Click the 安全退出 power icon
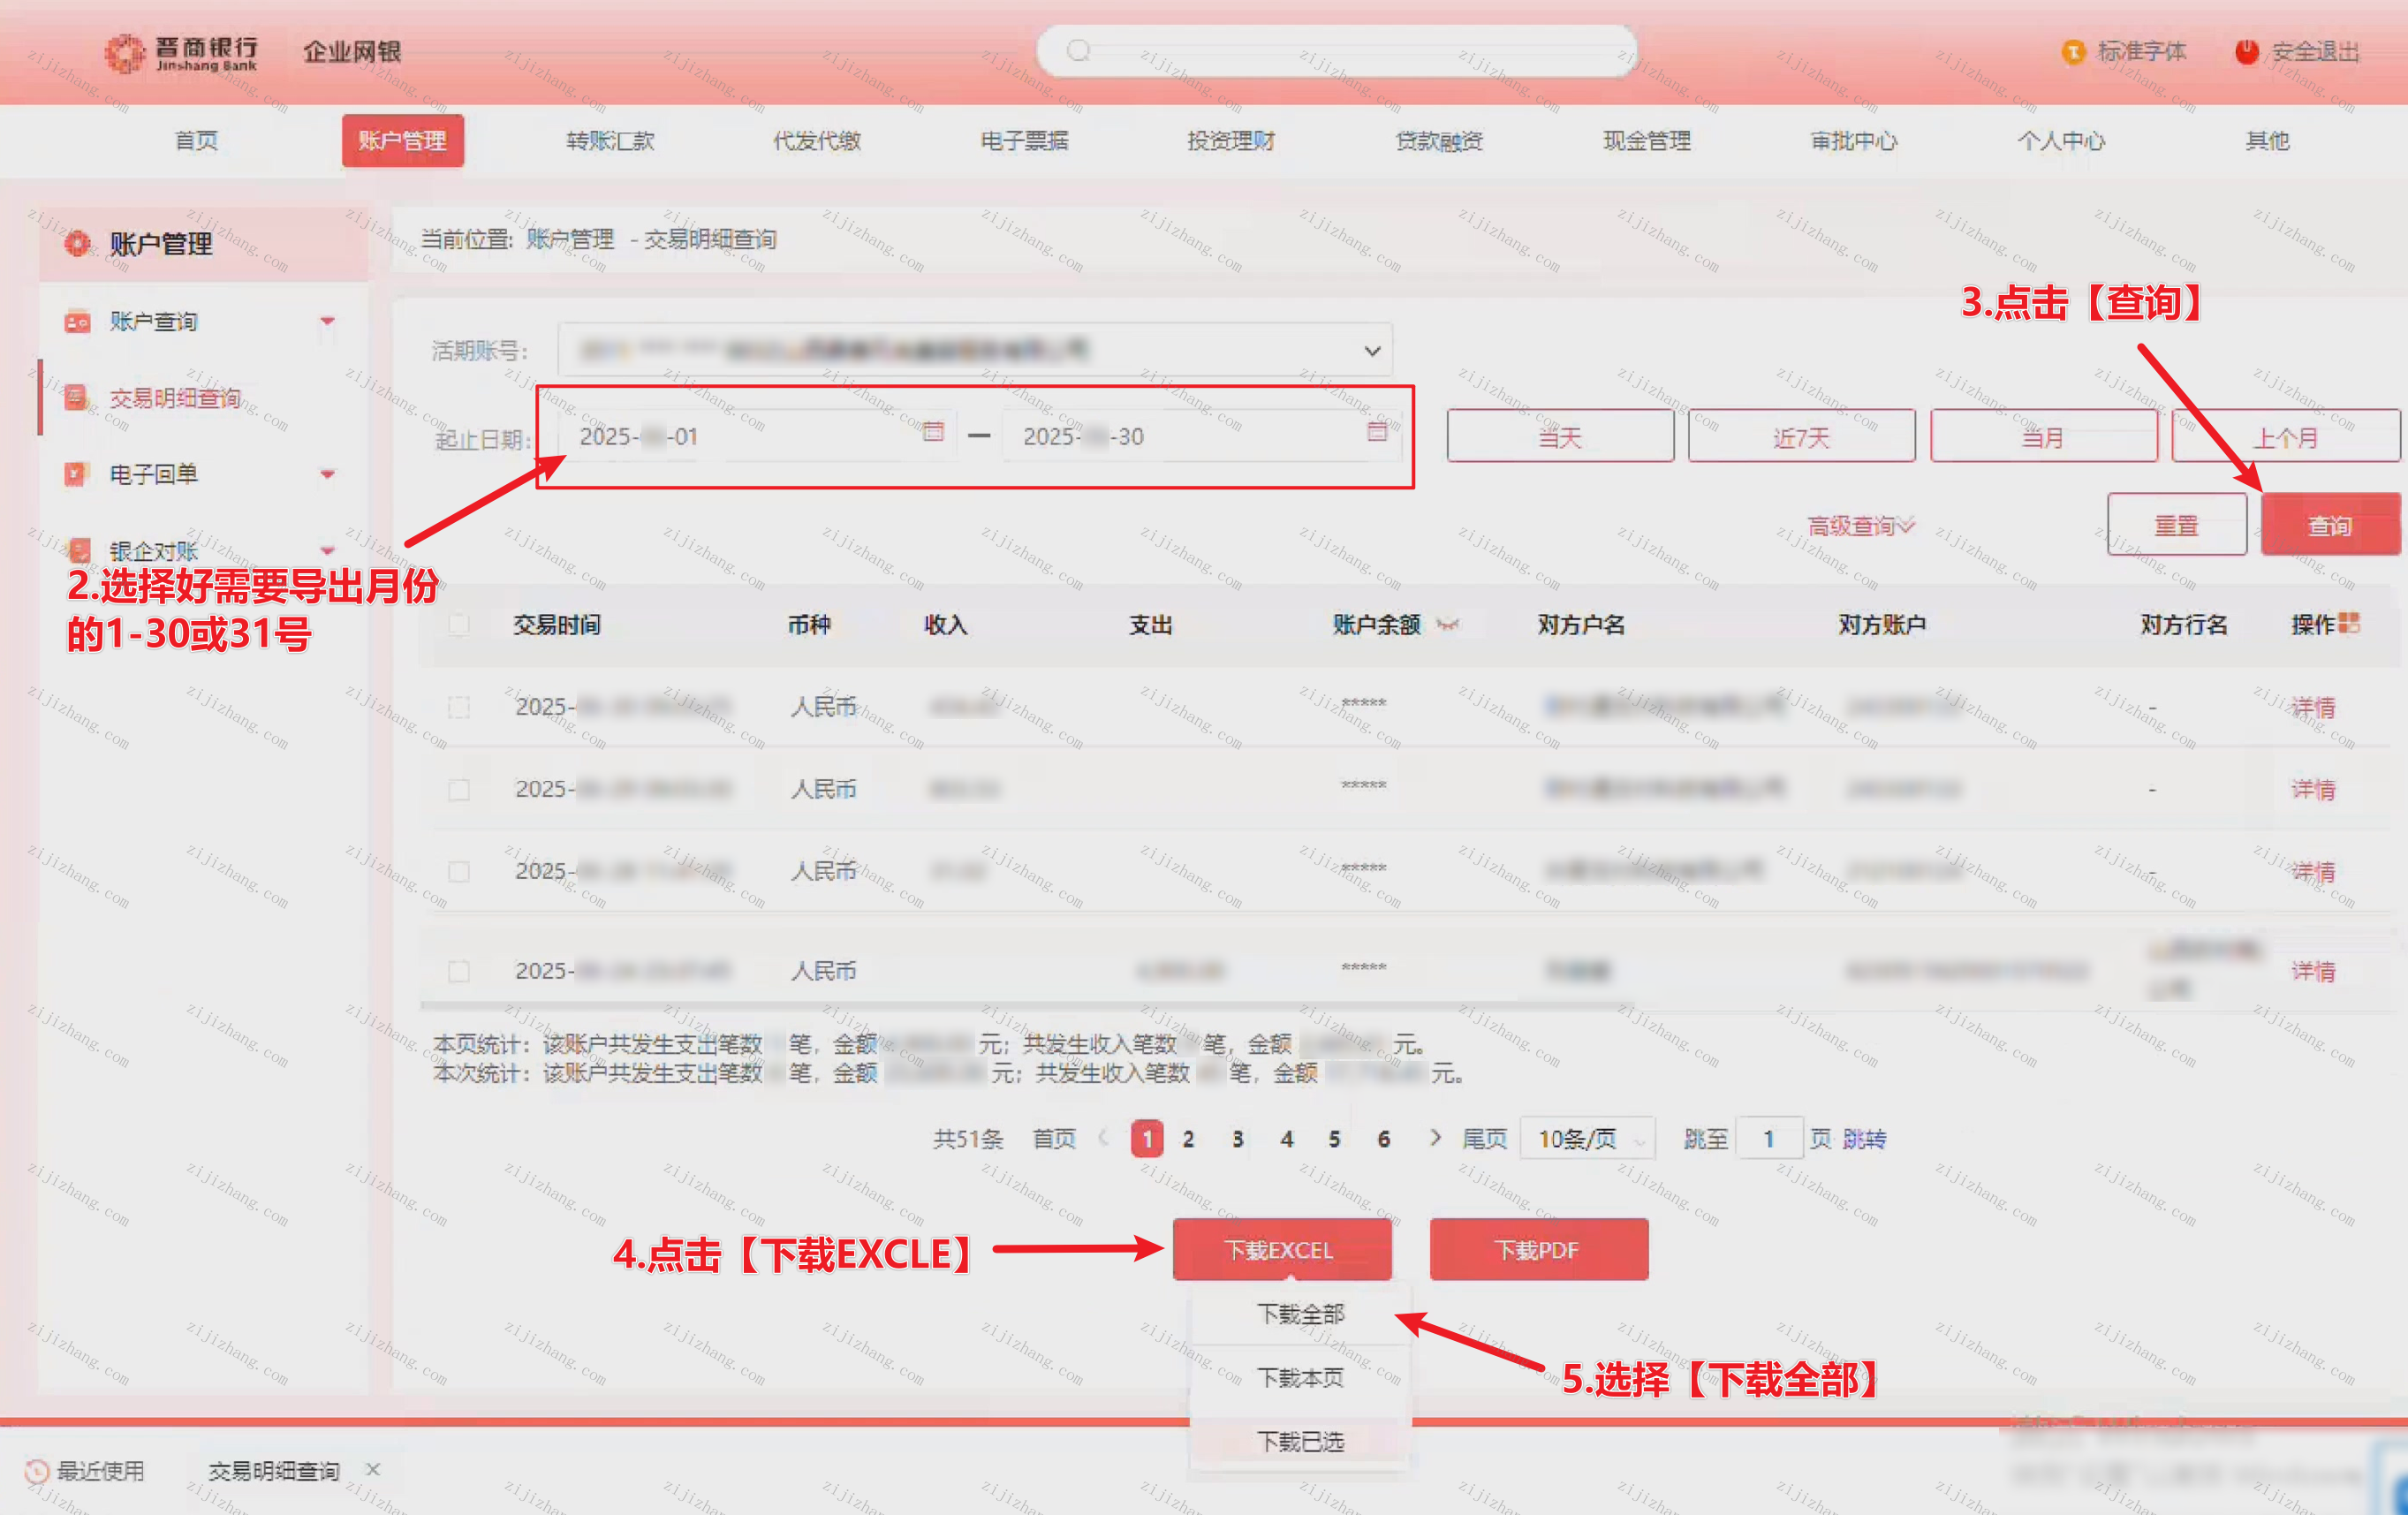Image resolution: width=2408 pixels, height=1515 pixels. [x=2247, y=52]
